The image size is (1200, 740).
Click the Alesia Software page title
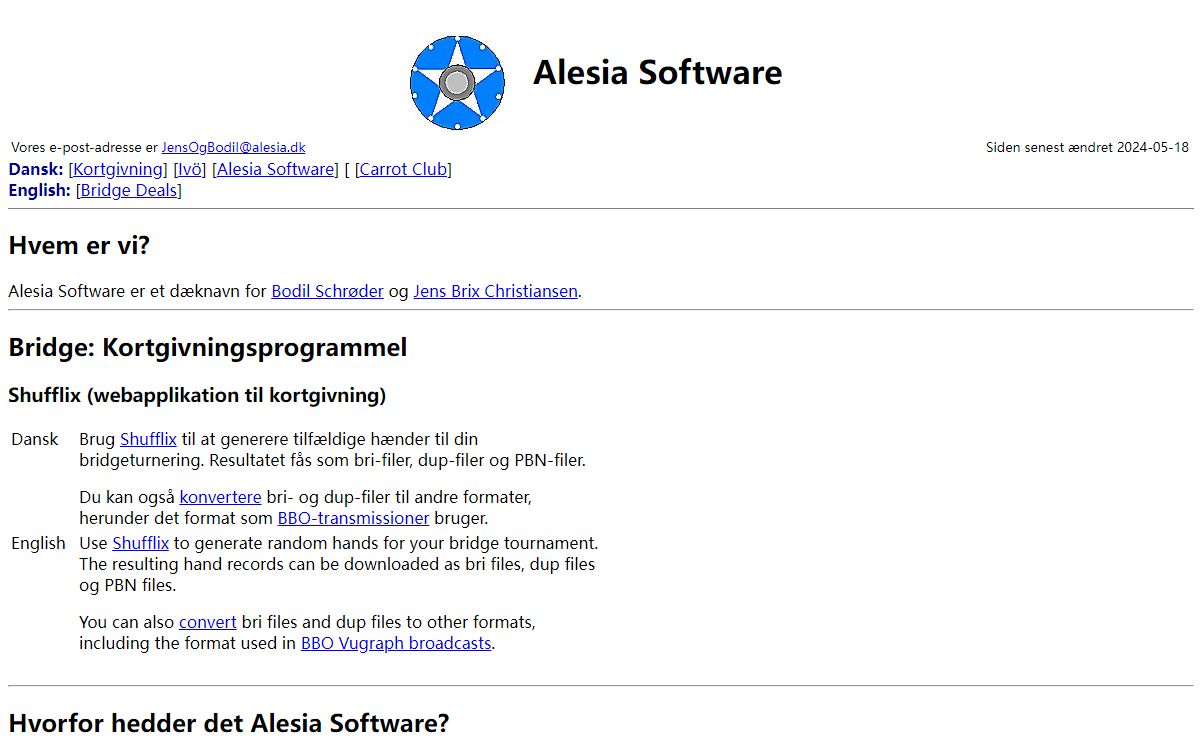pos(657,72)
